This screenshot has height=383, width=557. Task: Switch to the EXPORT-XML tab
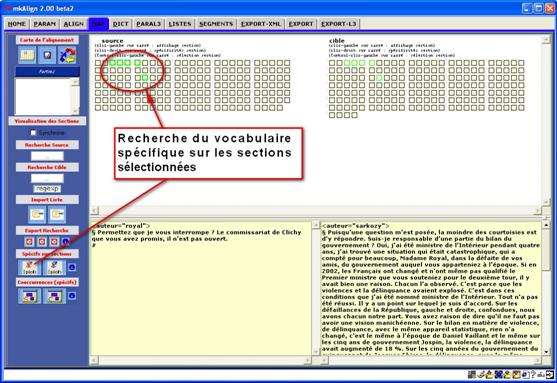pyautogui.click(x=261, y=24)
